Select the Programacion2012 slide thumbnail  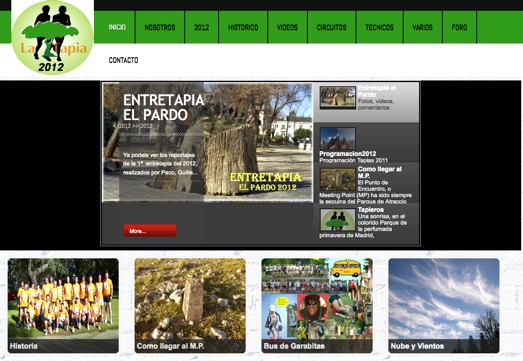pyautogui.click(x=338, y=138)
